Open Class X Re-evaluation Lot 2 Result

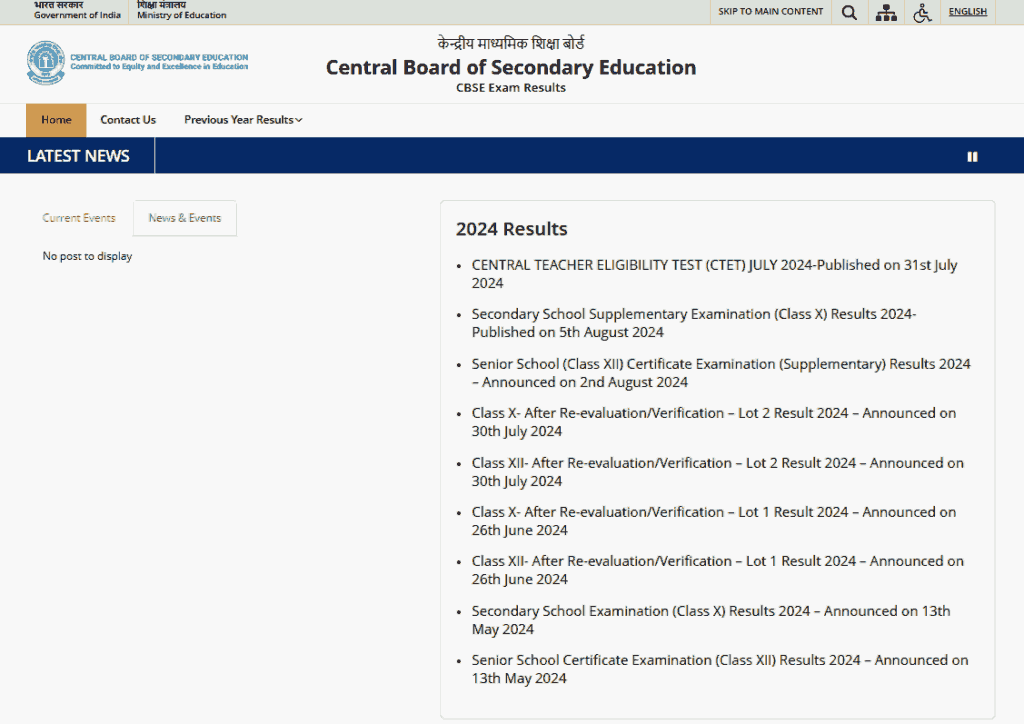(714, 422)
